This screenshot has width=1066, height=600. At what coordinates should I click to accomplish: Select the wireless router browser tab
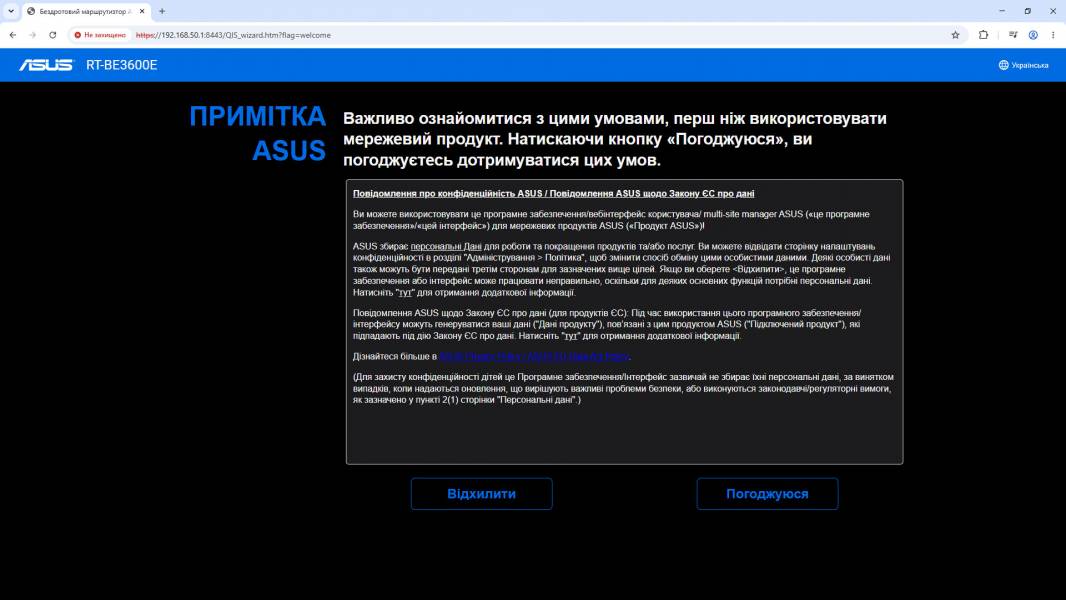point(86,11)
